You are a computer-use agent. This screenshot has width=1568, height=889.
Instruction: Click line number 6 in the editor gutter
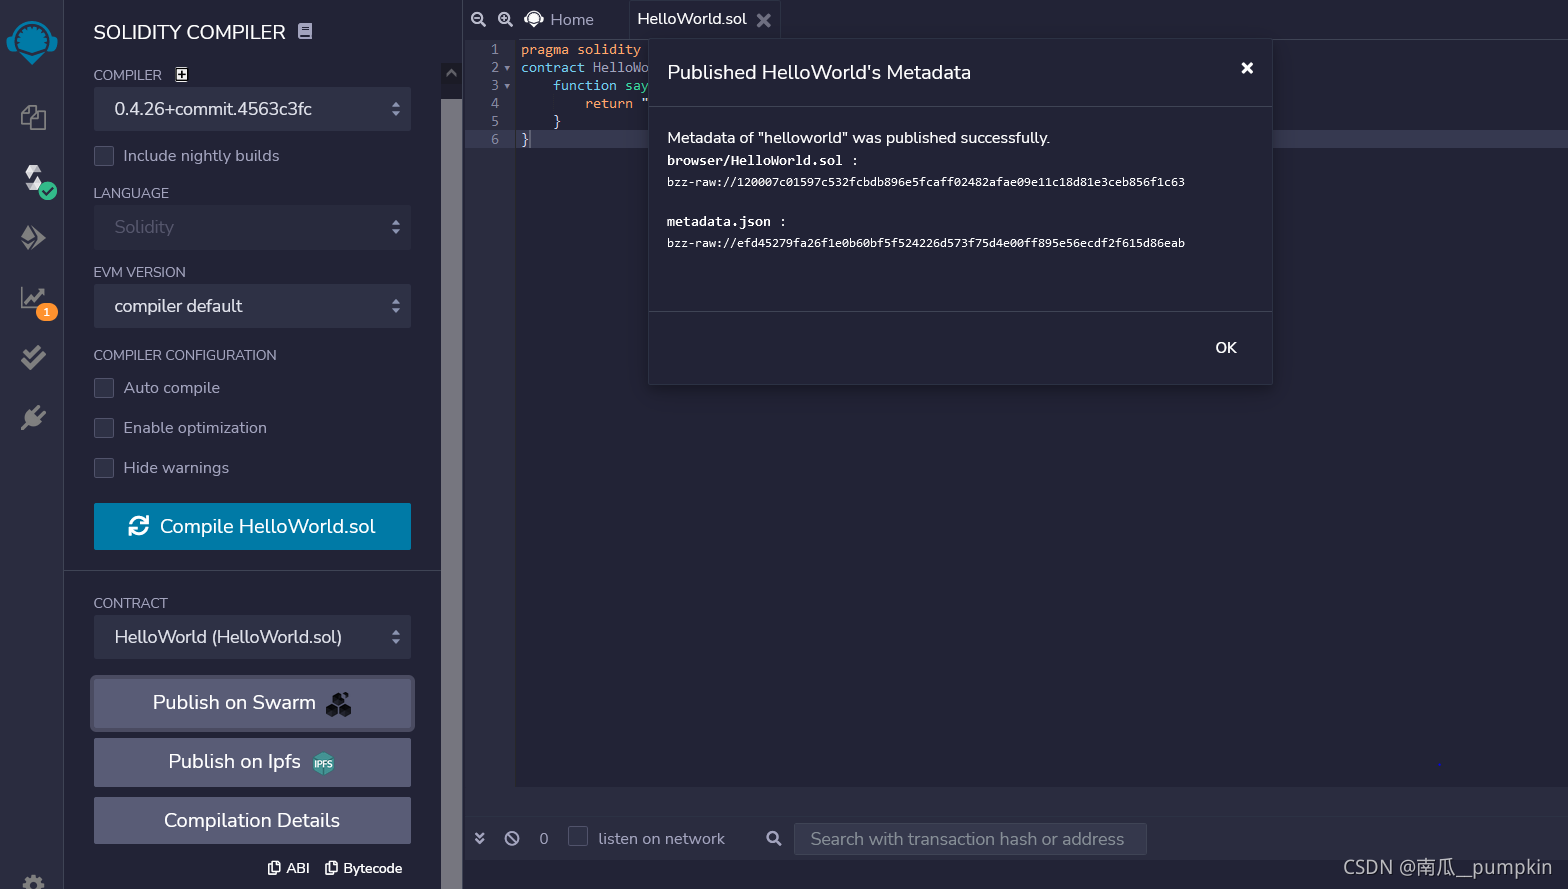point(495,140)
